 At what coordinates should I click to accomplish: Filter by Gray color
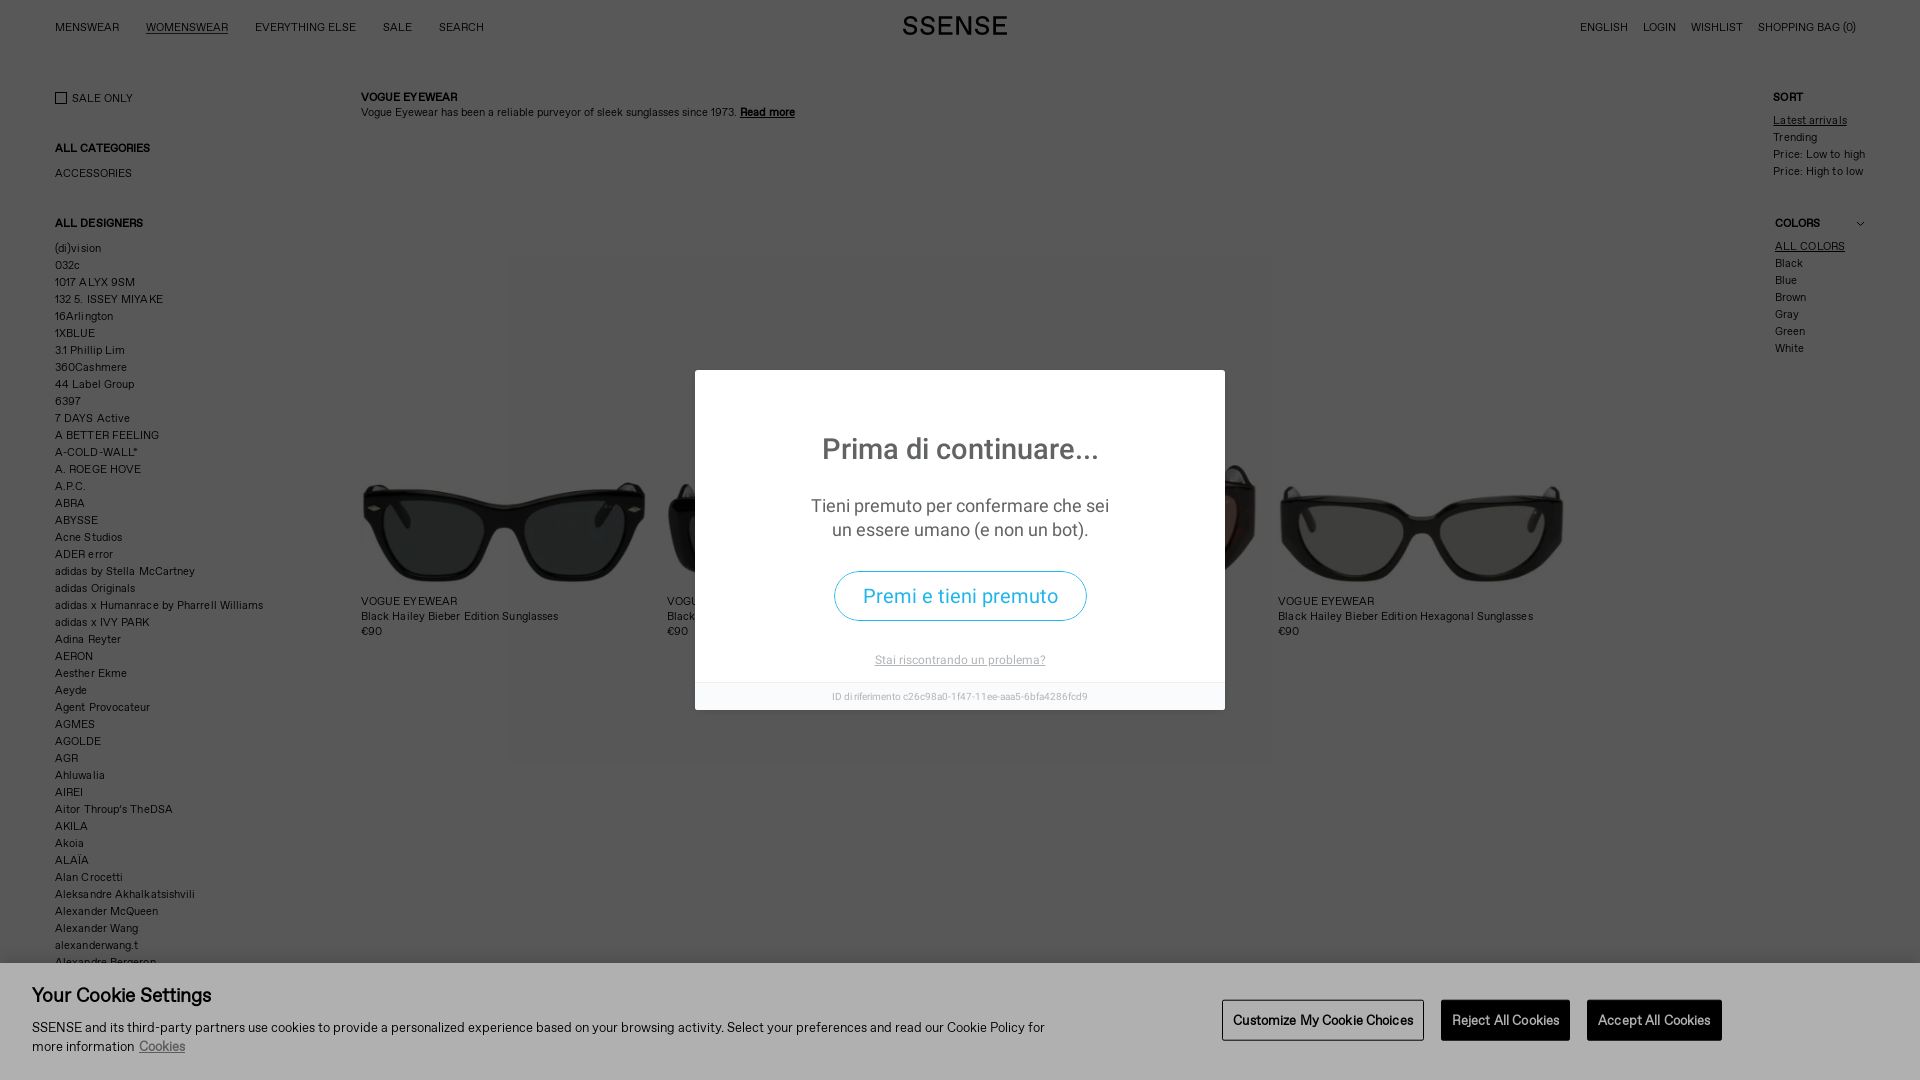click(x=1787, y=314)
